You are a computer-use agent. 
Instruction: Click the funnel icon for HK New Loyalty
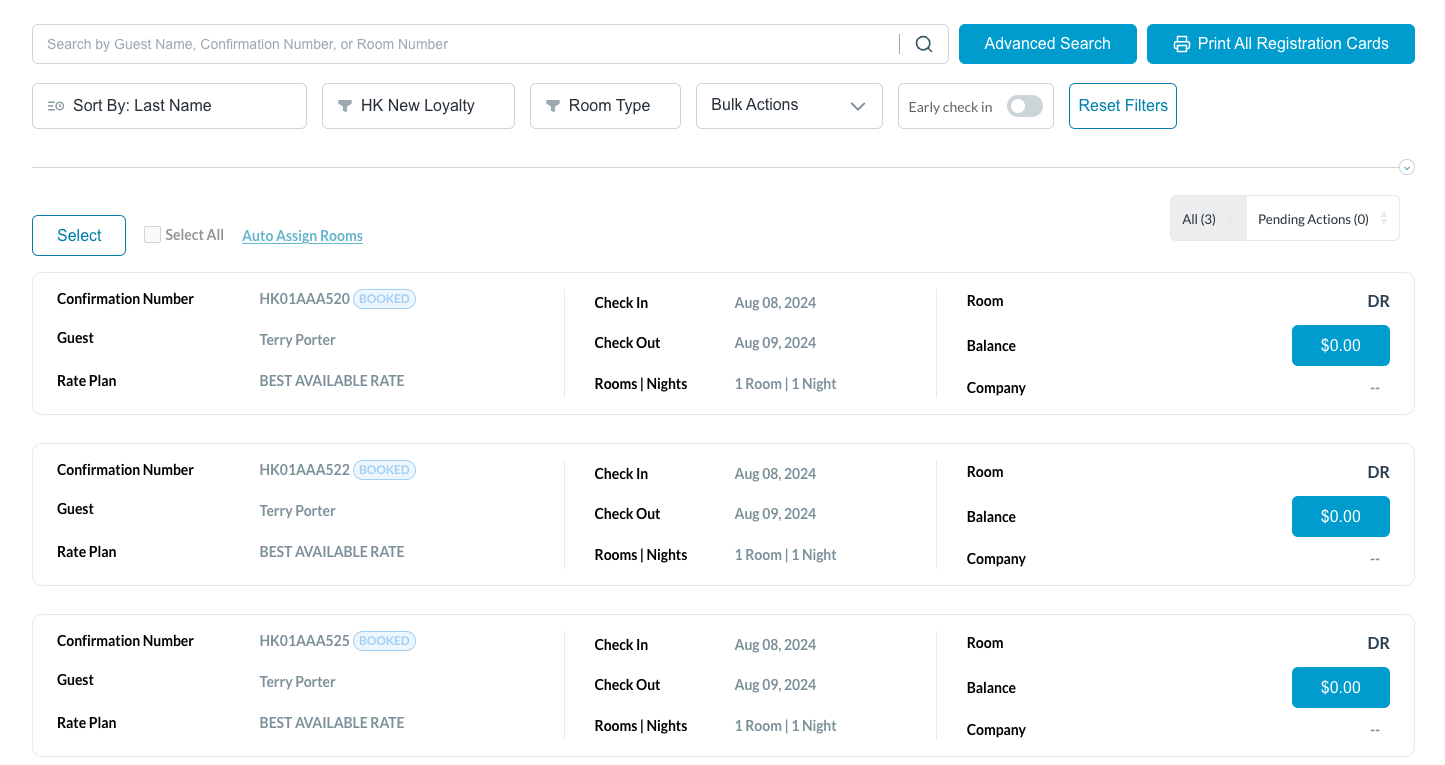click(x=345, y=106)
